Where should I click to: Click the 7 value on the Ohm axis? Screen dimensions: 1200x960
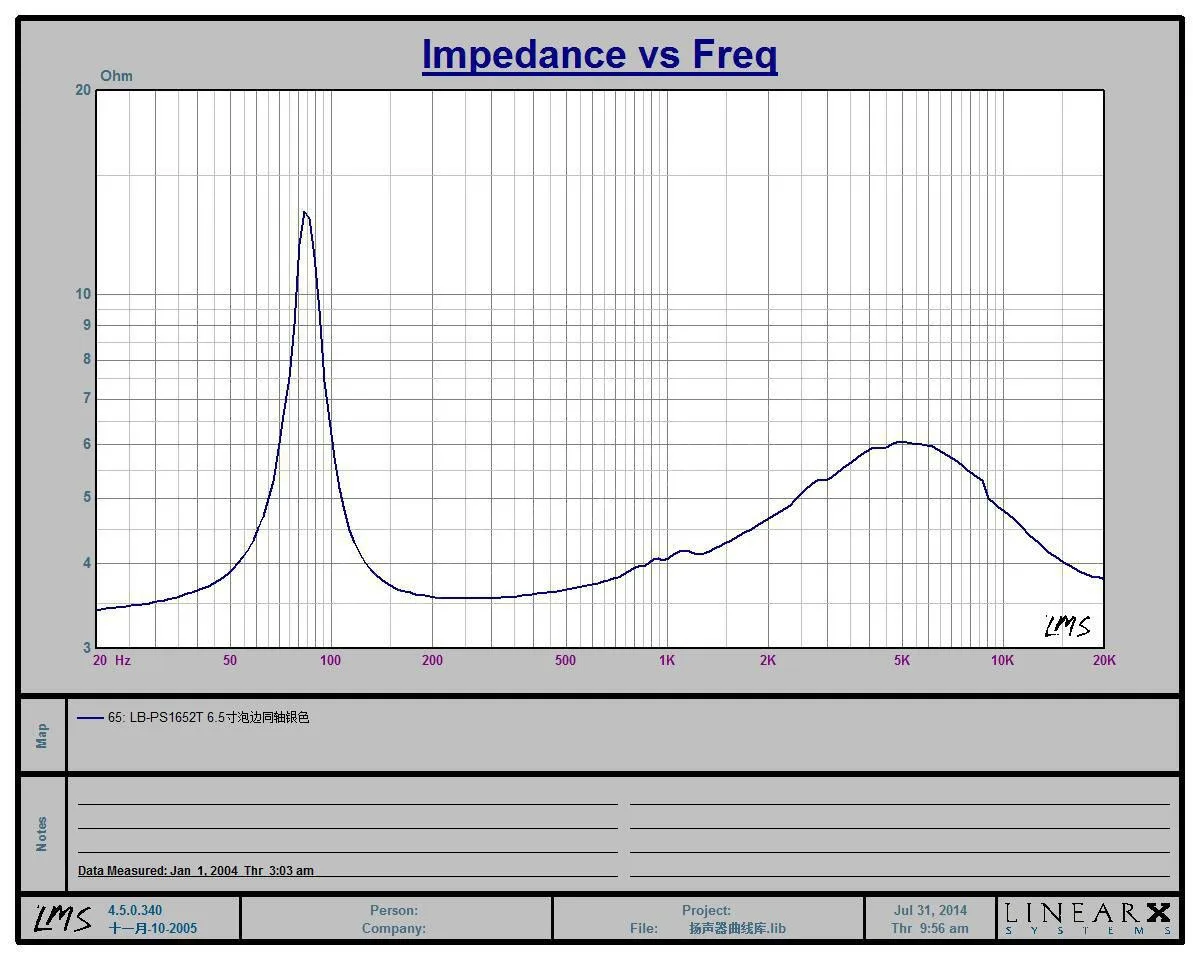87,398
